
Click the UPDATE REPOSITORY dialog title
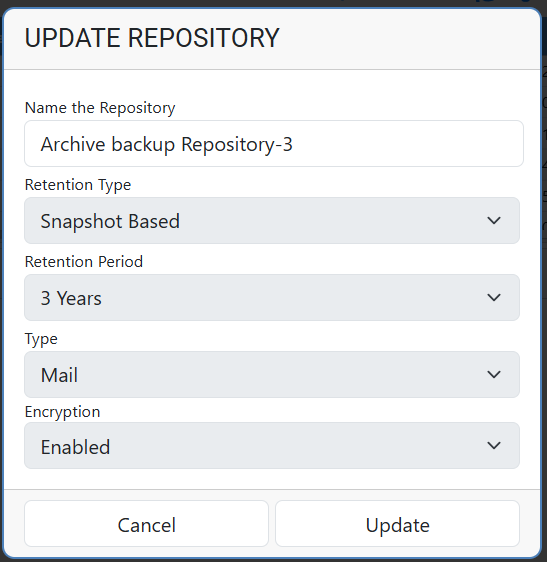tap(152, 38)
